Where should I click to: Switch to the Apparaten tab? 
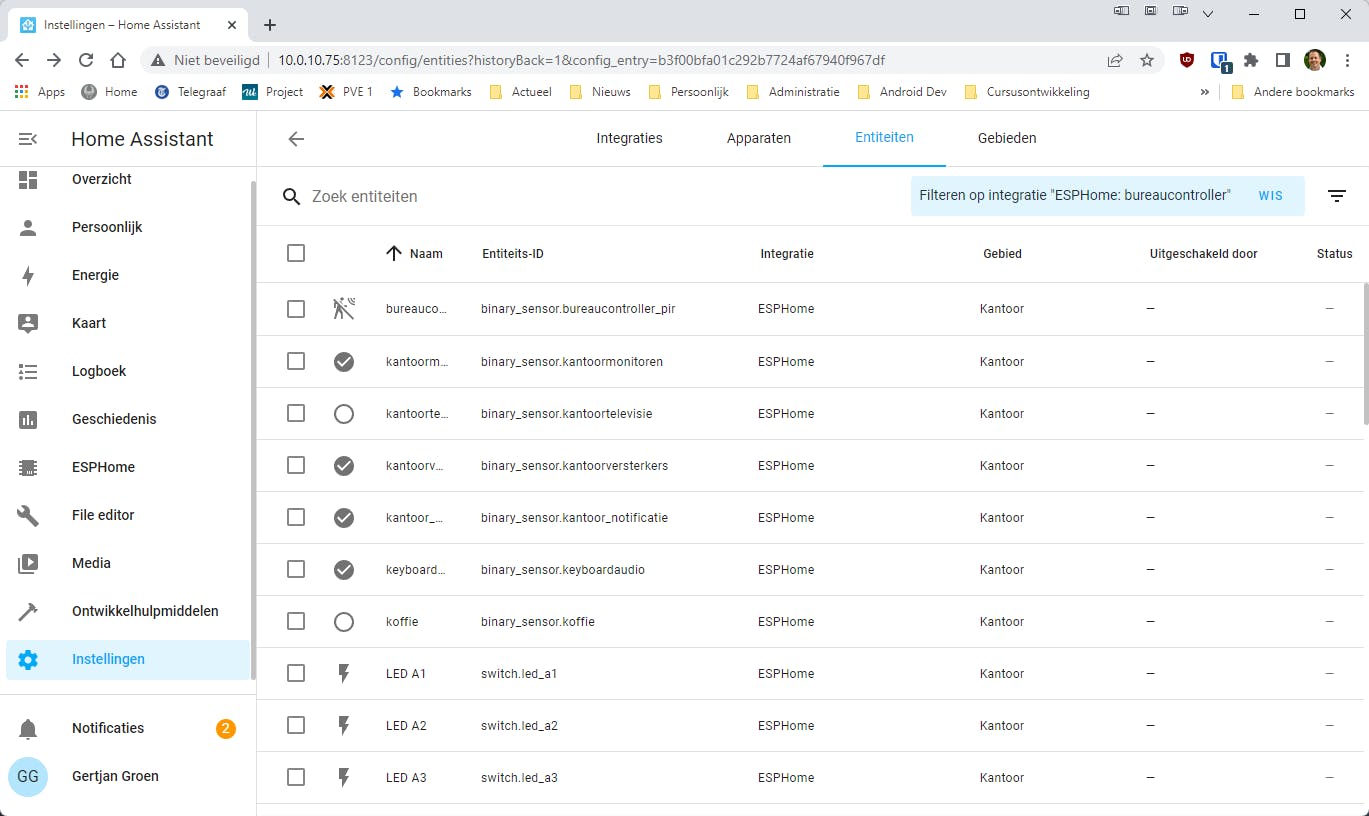758,138
